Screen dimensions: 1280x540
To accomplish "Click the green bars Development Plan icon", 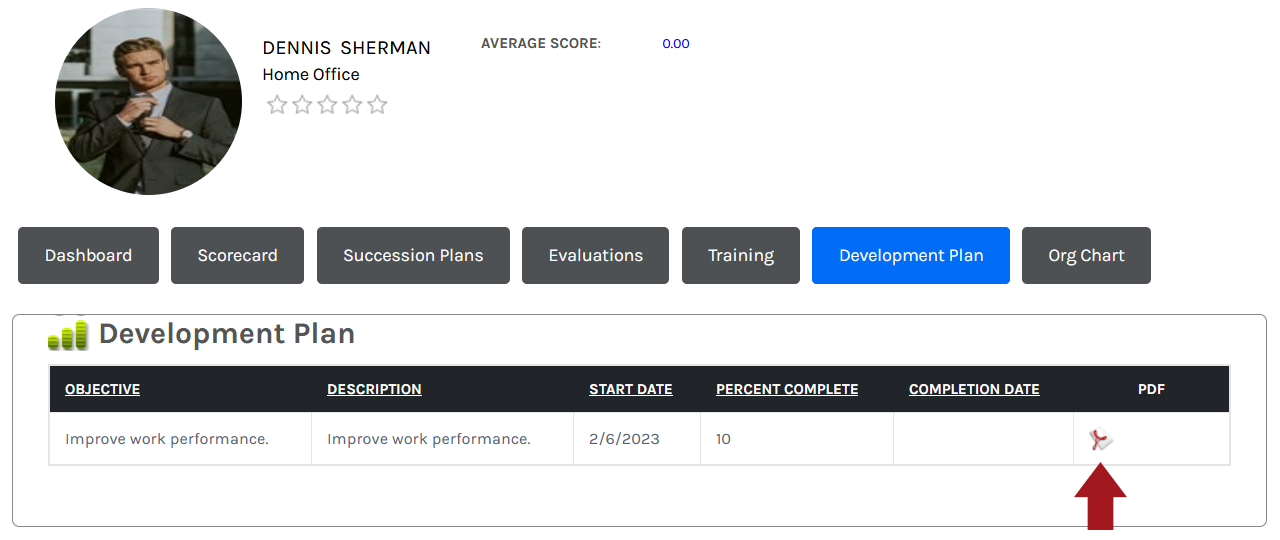I will click(x=68, y=335).
